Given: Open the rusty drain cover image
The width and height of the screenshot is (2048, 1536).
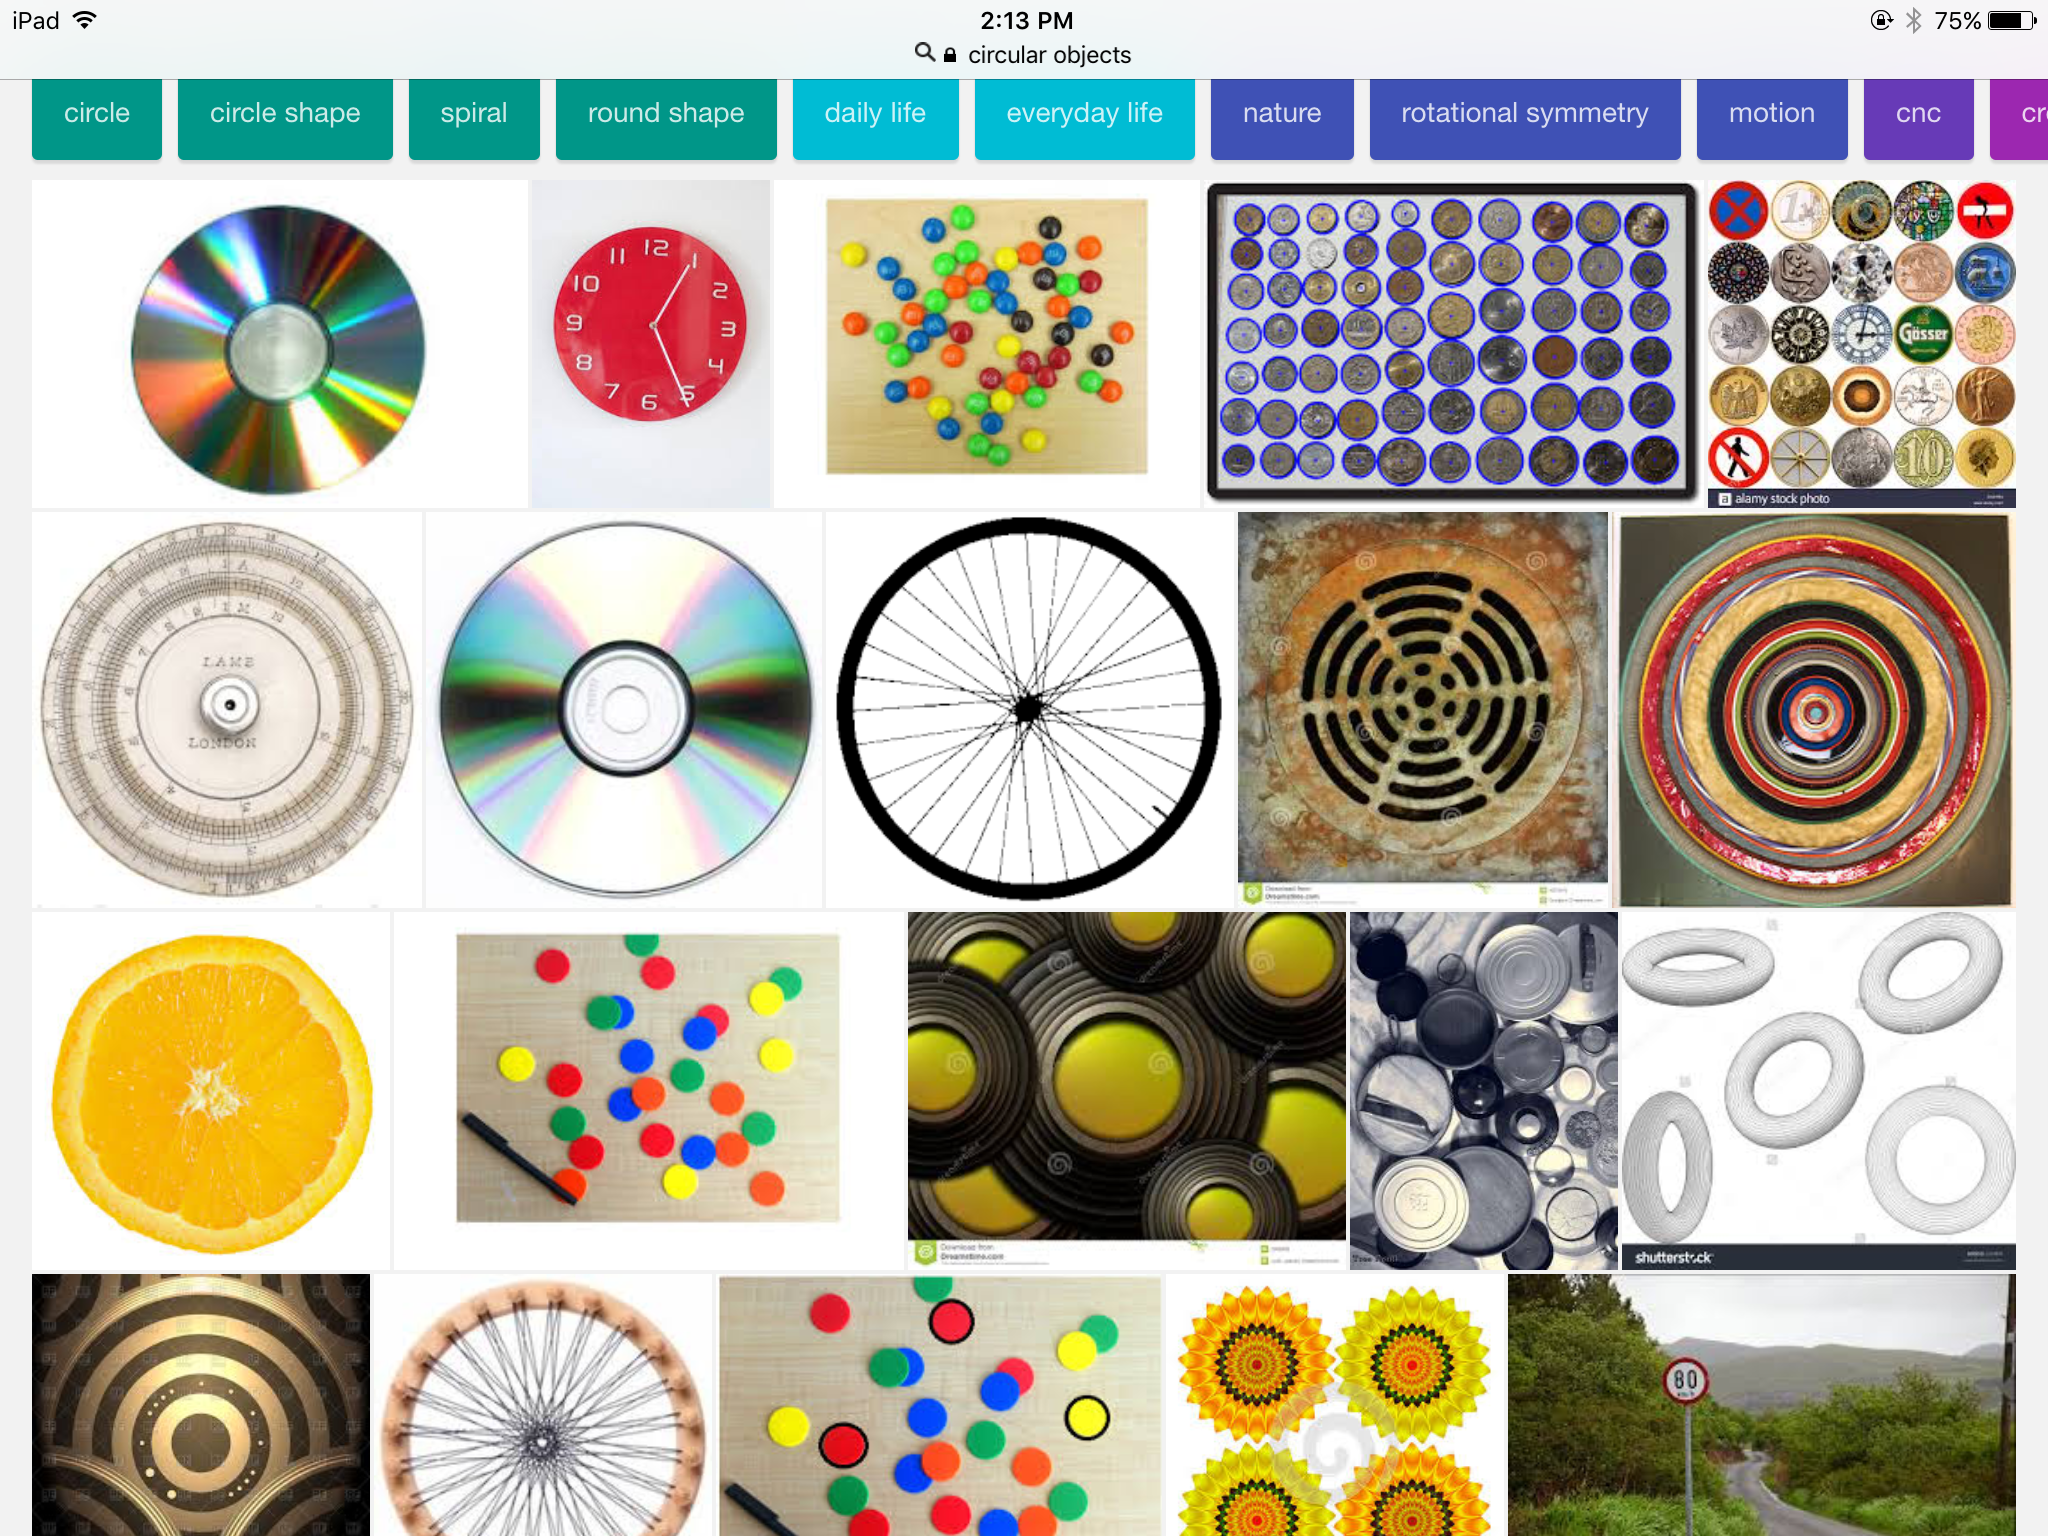Looking at the screenshot, I should pos(1423,709).
